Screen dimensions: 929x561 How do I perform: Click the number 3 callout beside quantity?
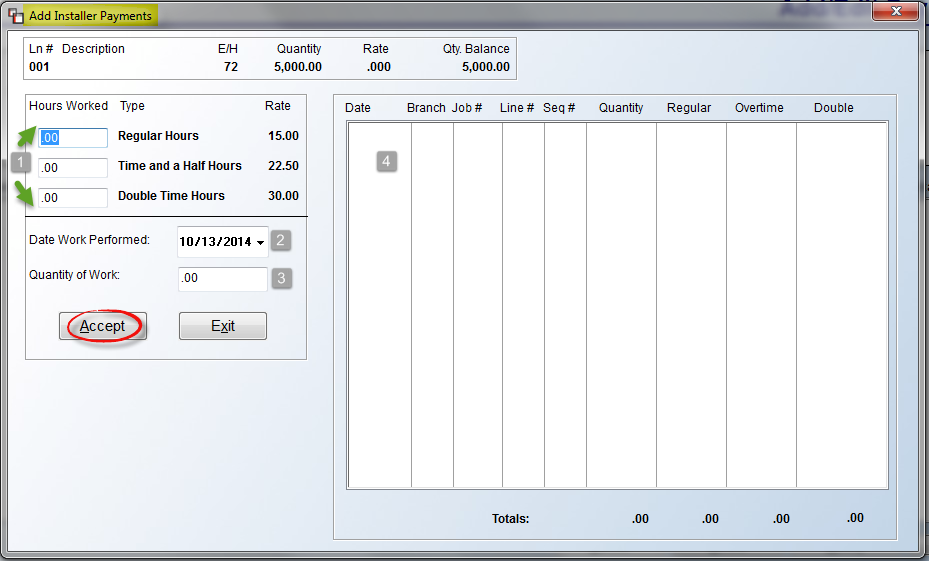pos(282,278)
